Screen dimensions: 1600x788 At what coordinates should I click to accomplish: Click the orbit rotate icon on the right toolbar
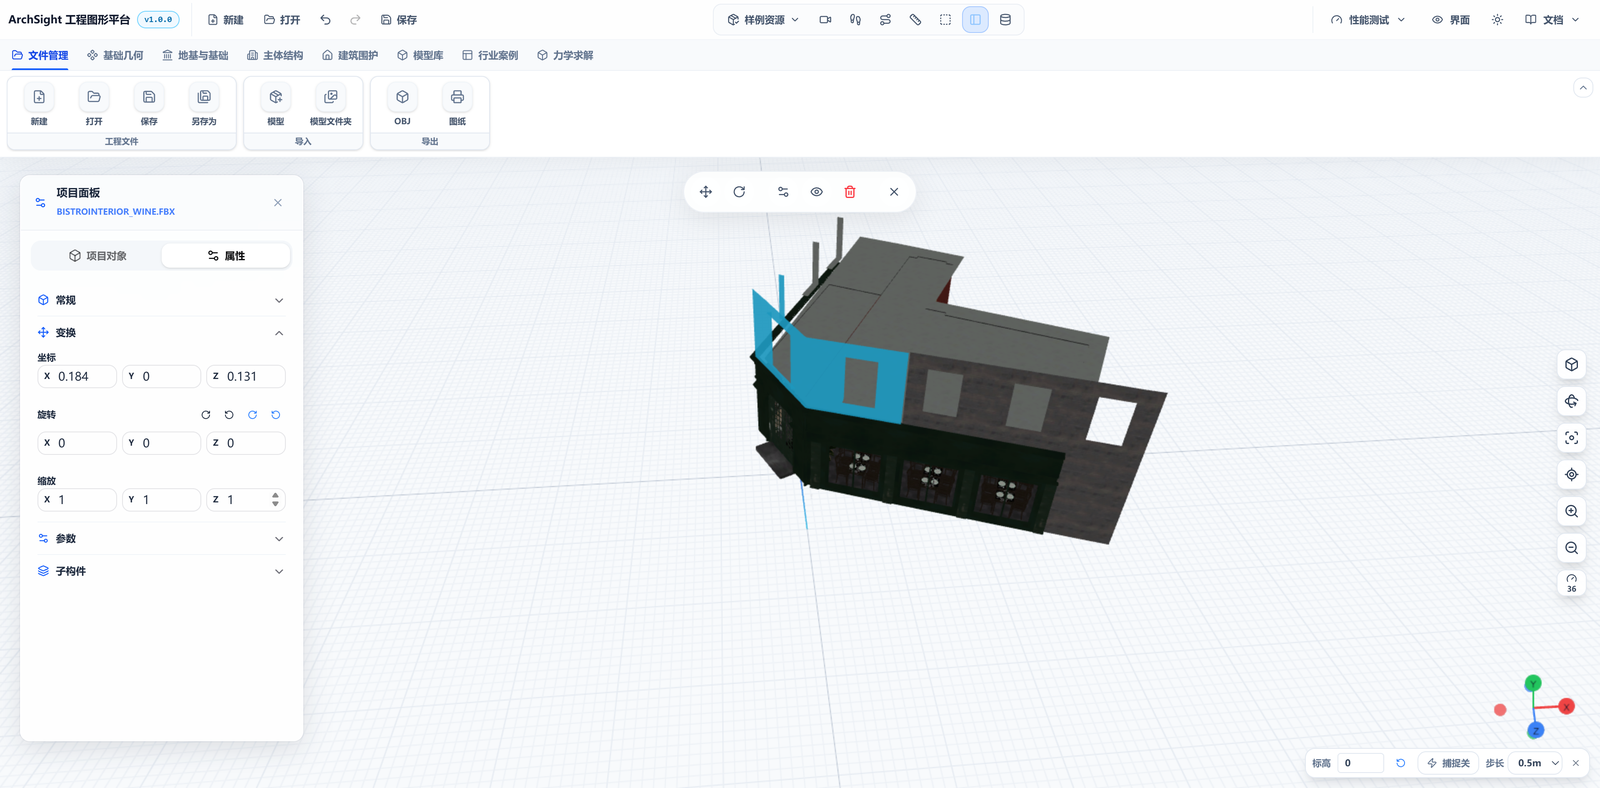click(x=1572, y=401)
